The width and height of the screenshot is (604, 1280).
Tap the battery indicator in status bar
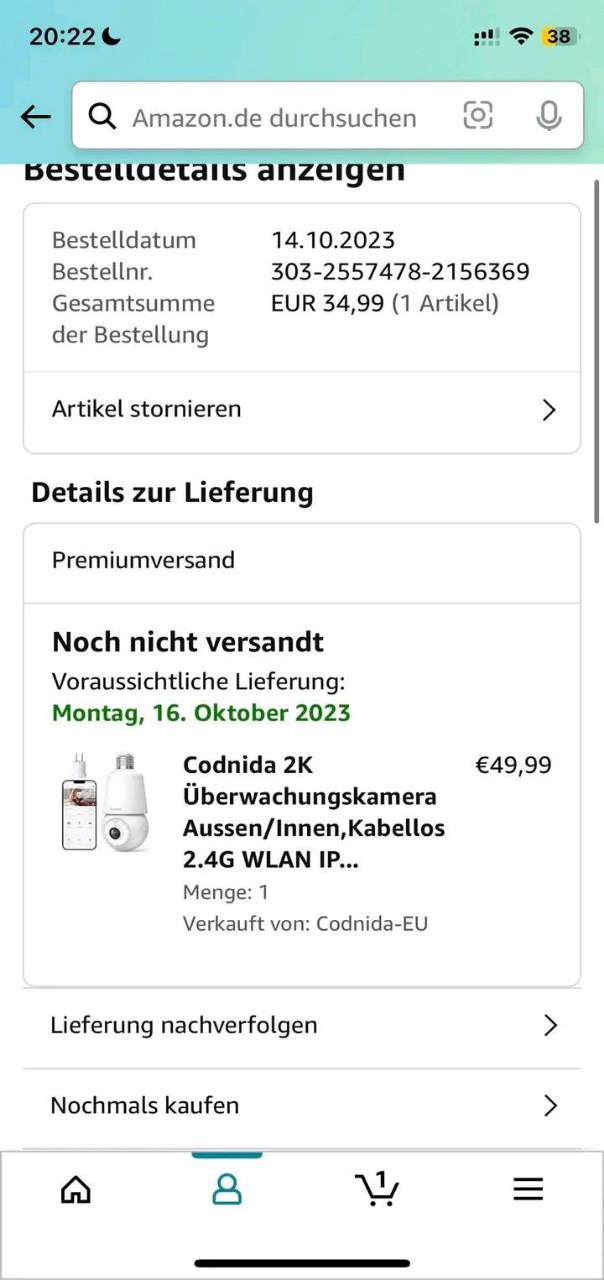click(558, 37)
